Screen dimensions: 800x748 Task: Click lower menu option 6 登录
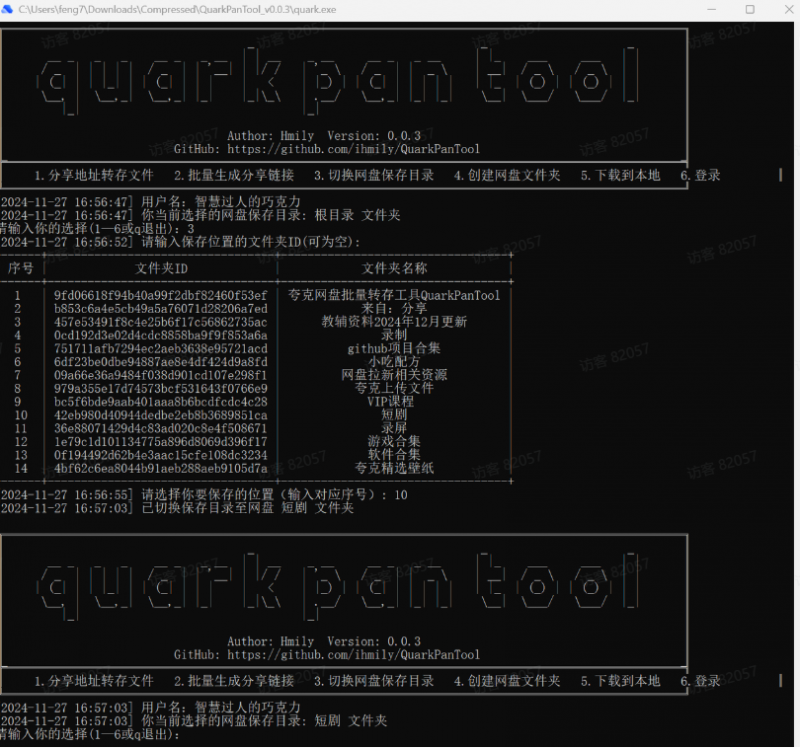tap(701, 681)
